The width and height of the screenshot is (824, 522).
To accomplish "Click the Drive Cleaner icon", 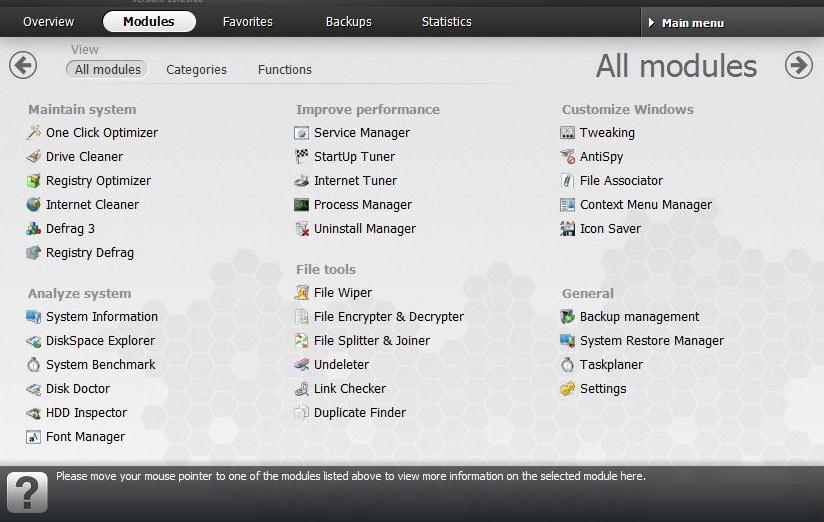I will (x=34, y=156).
